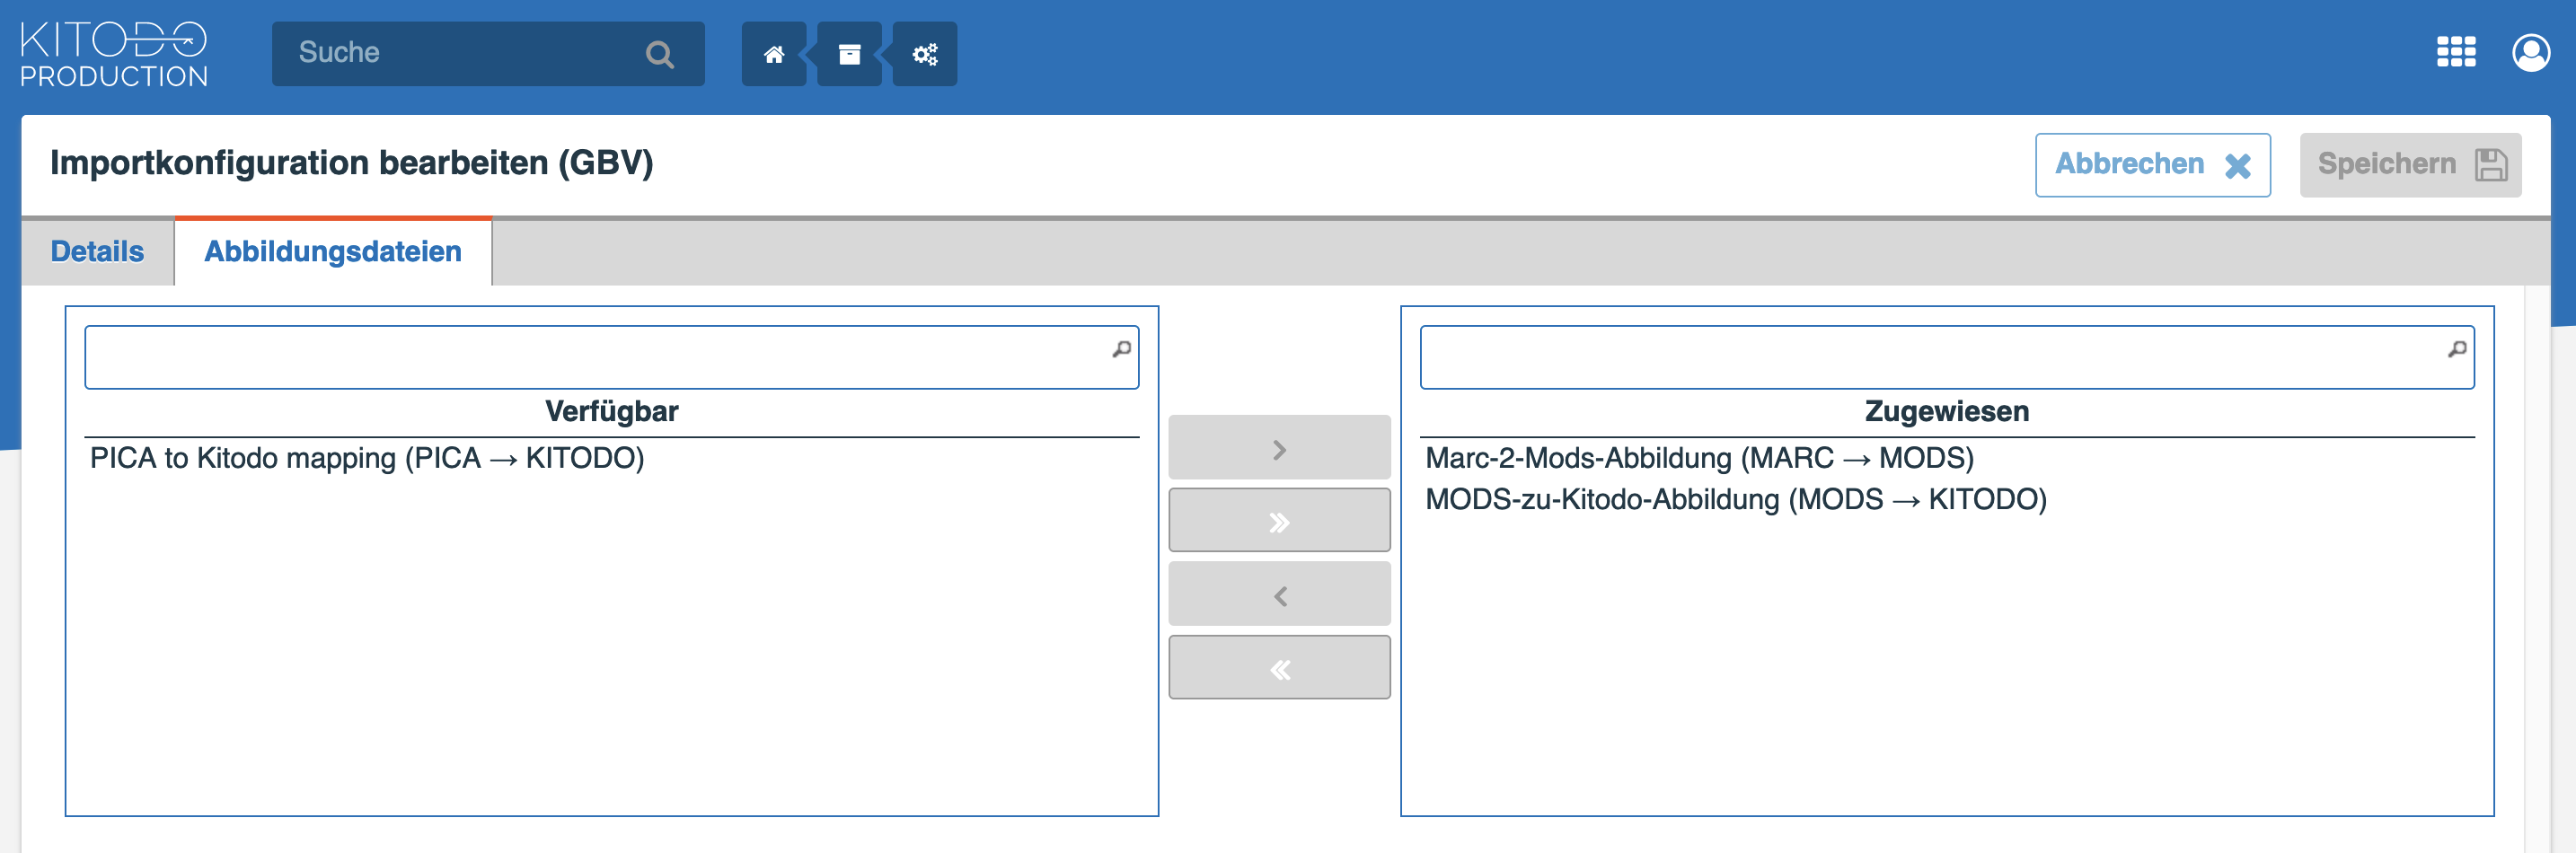The image size is (2576, 853).
Task: Select the Abbildungsdateien tab
Action: [x=333, y=251]
